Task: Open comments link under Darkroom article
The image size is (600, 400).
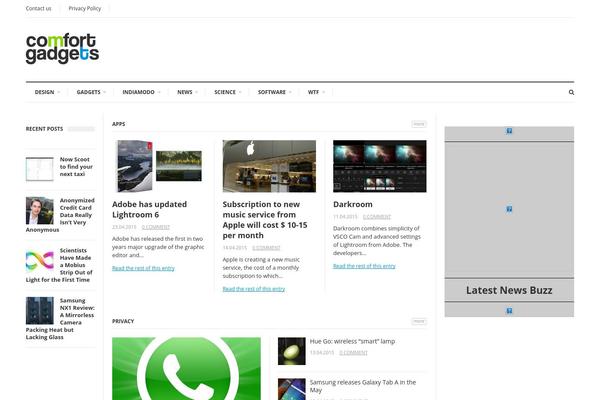Action: tap(377, 217)
